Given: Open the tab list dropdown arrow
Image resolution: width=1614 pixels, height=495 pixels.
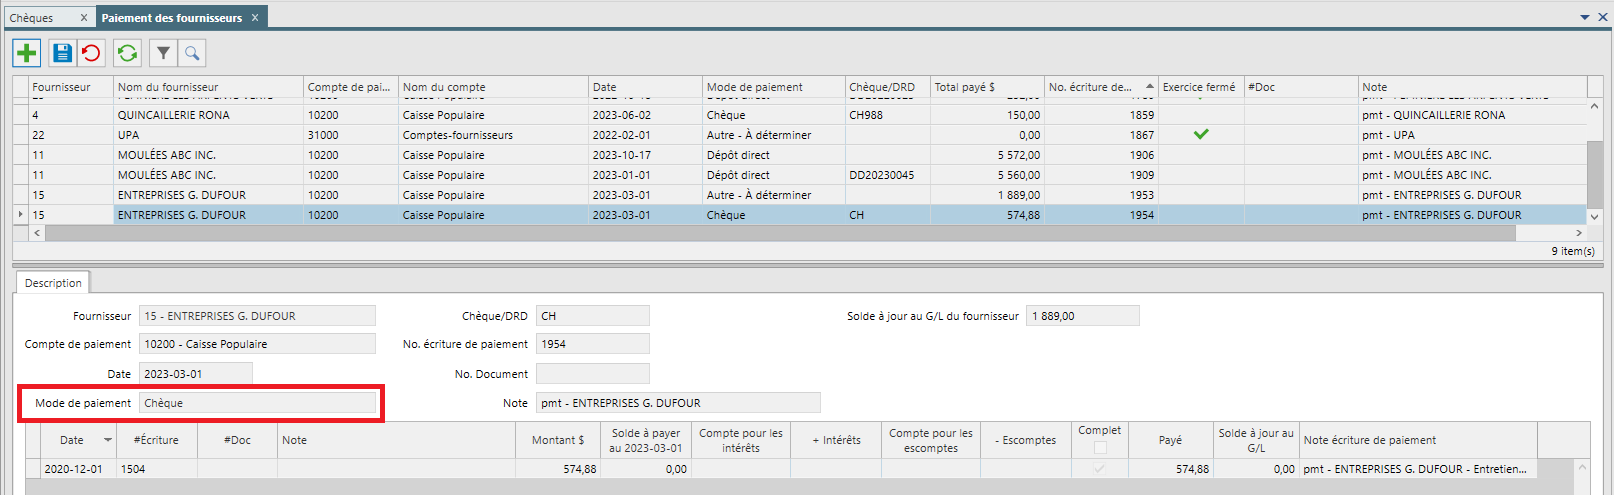Looking at the screenshot, I should [1585, 17].
